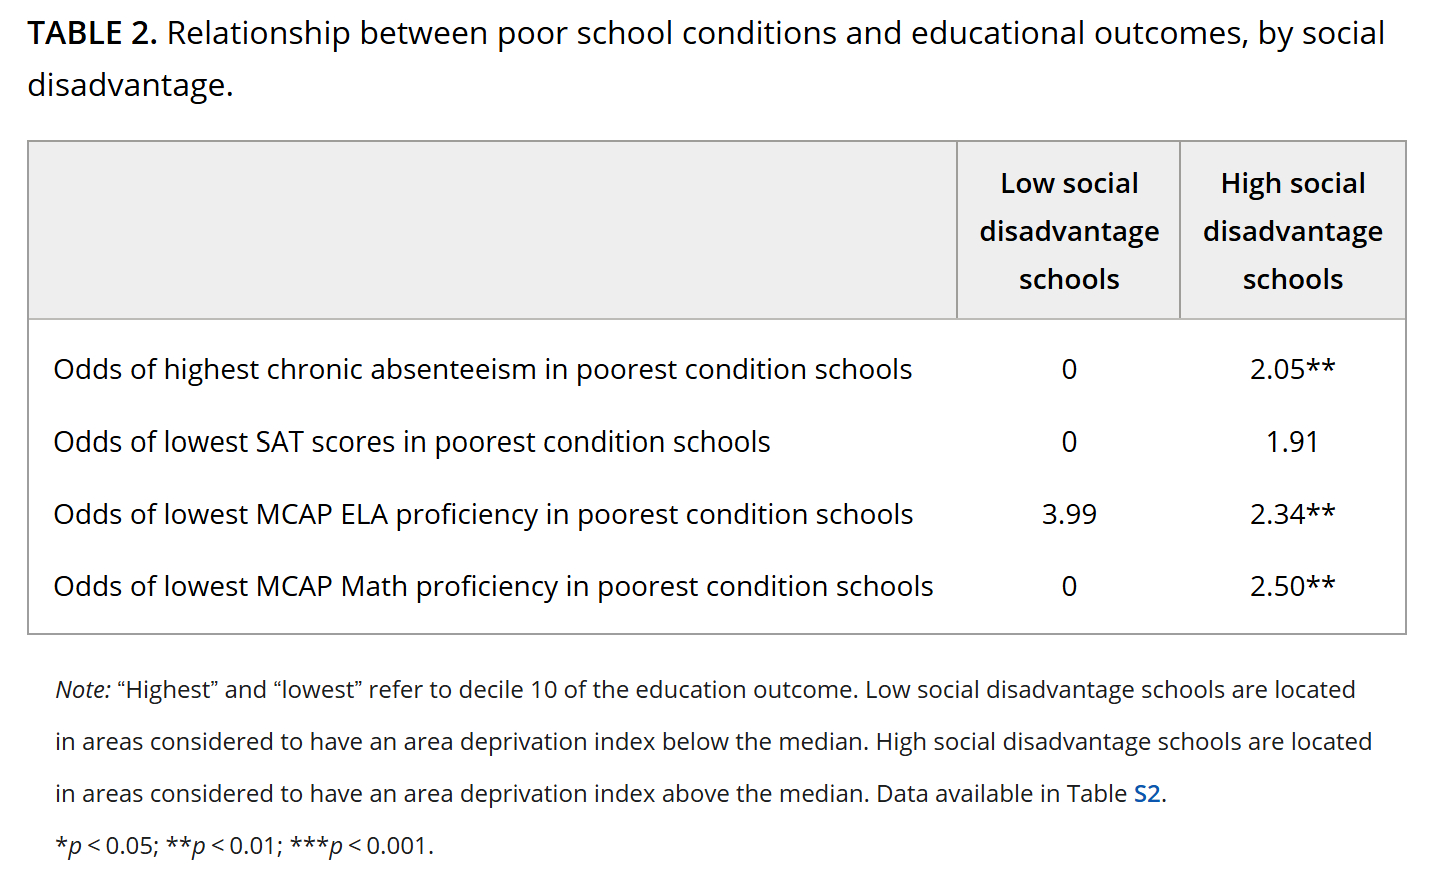Click the TABLE 2 caption title
Screen dimensions: 1440x878
pos(92,34)
